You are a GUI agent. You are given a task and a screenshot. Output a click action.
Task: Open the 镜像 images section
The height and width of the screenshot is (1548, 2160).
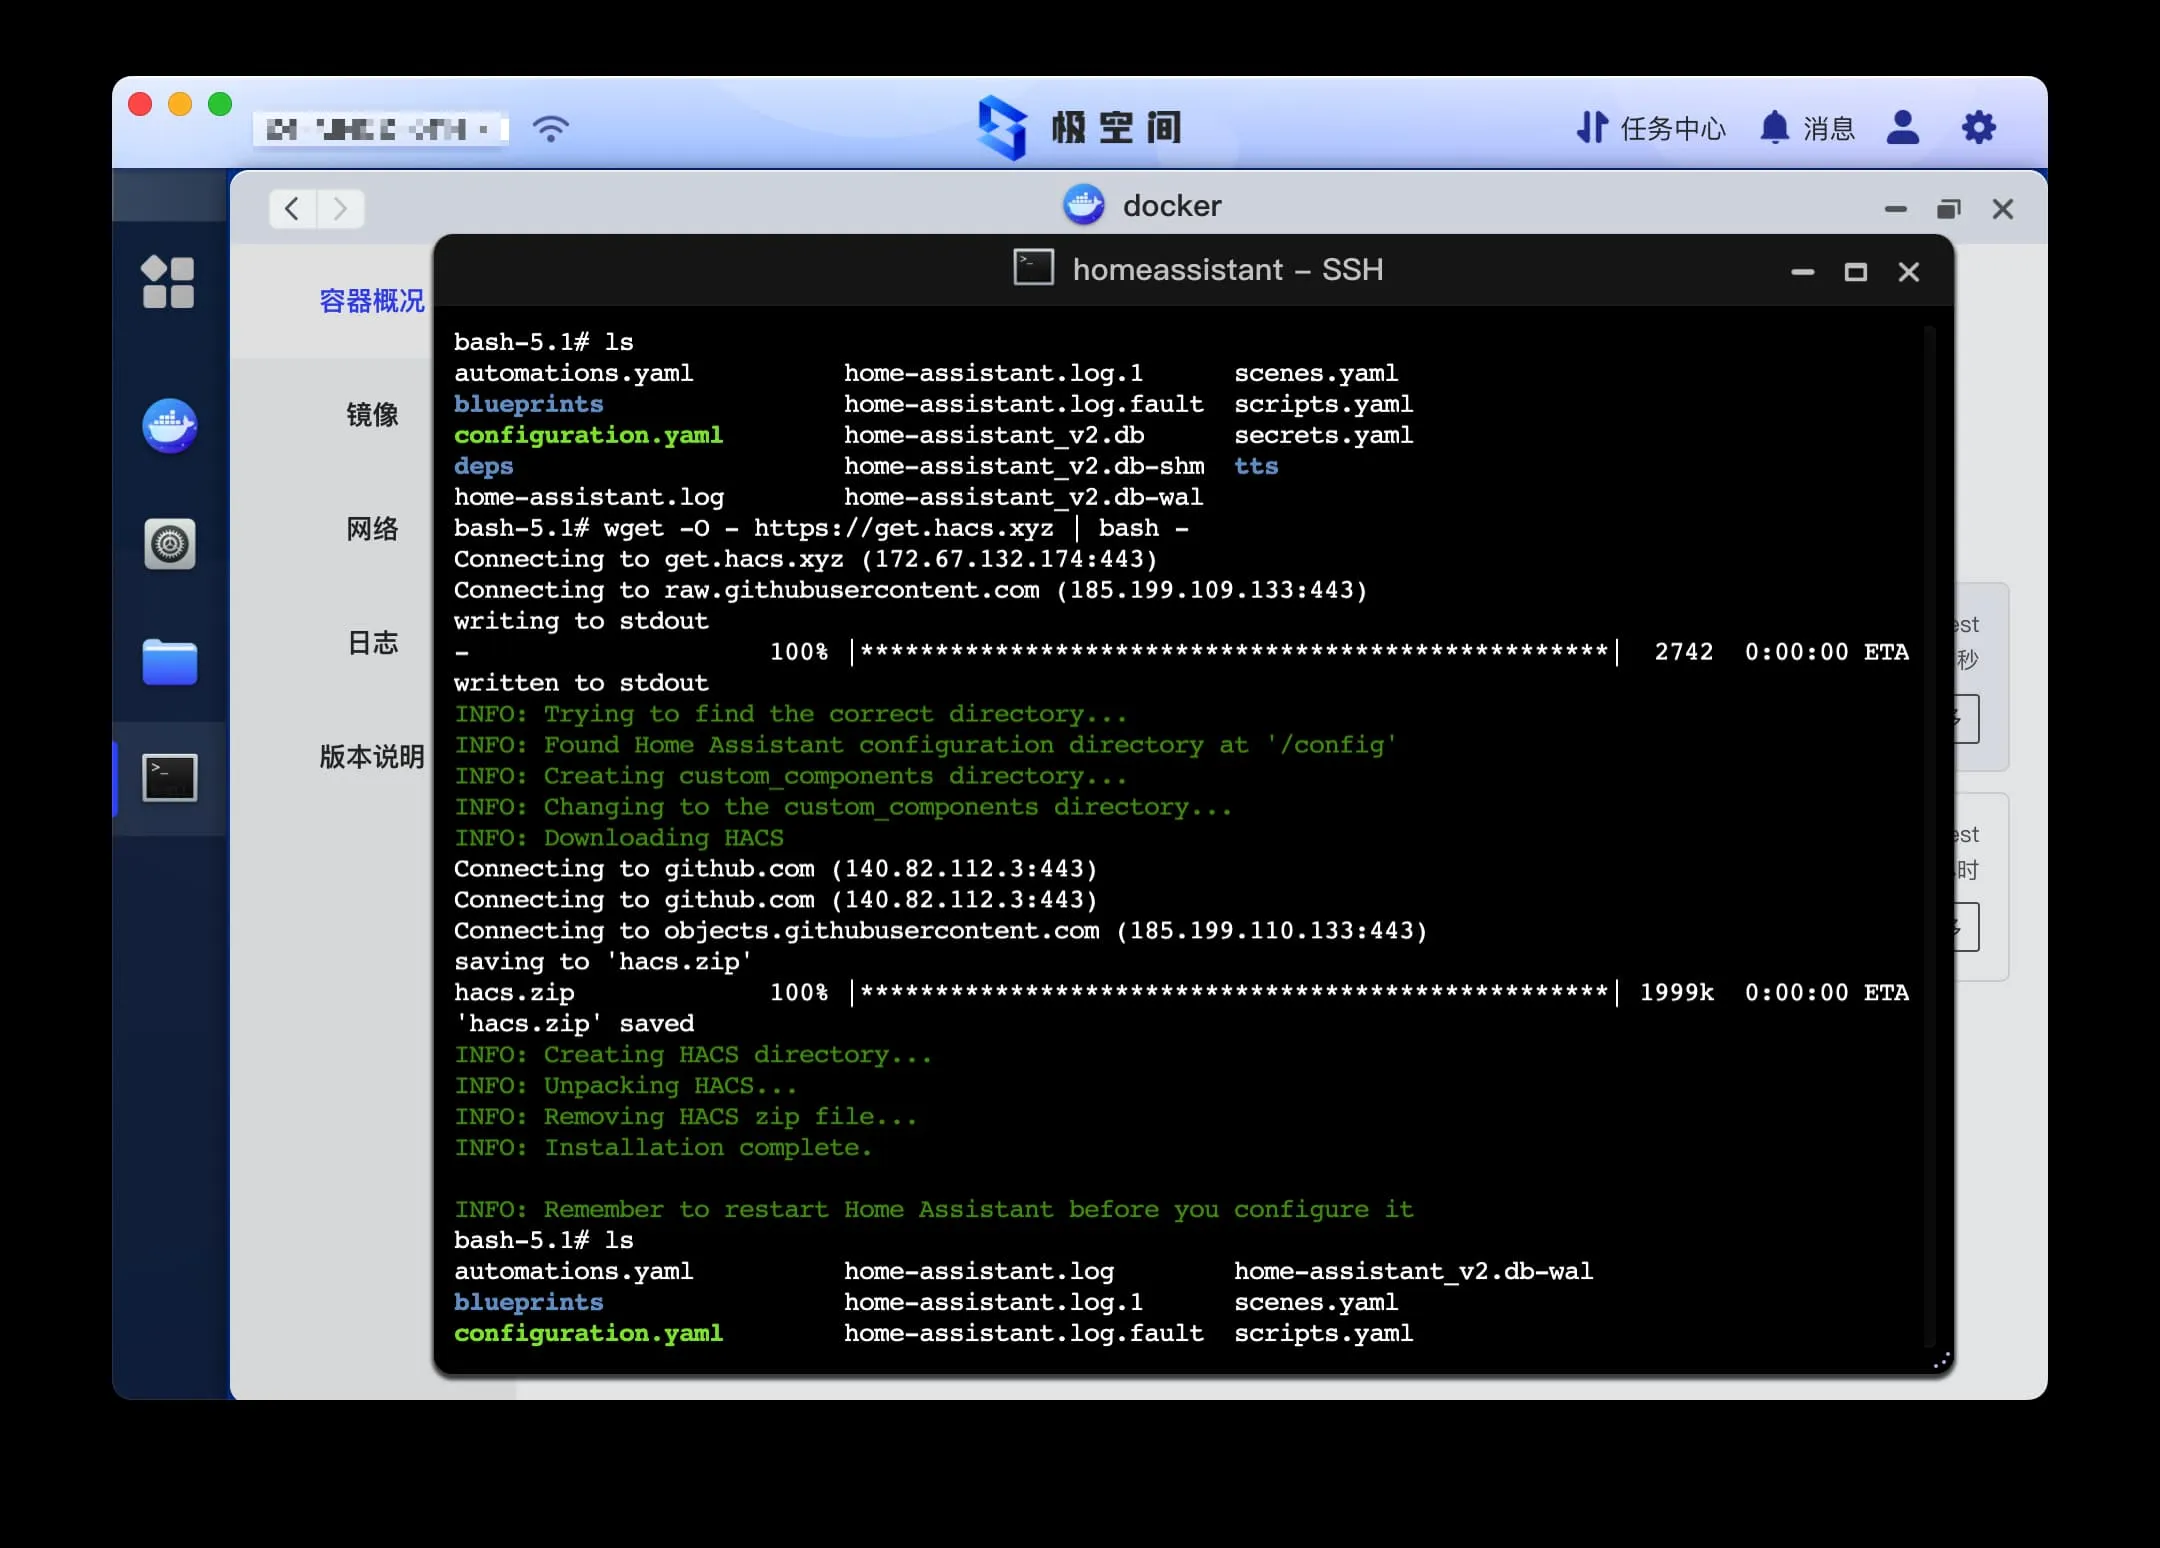pos(371,415)
